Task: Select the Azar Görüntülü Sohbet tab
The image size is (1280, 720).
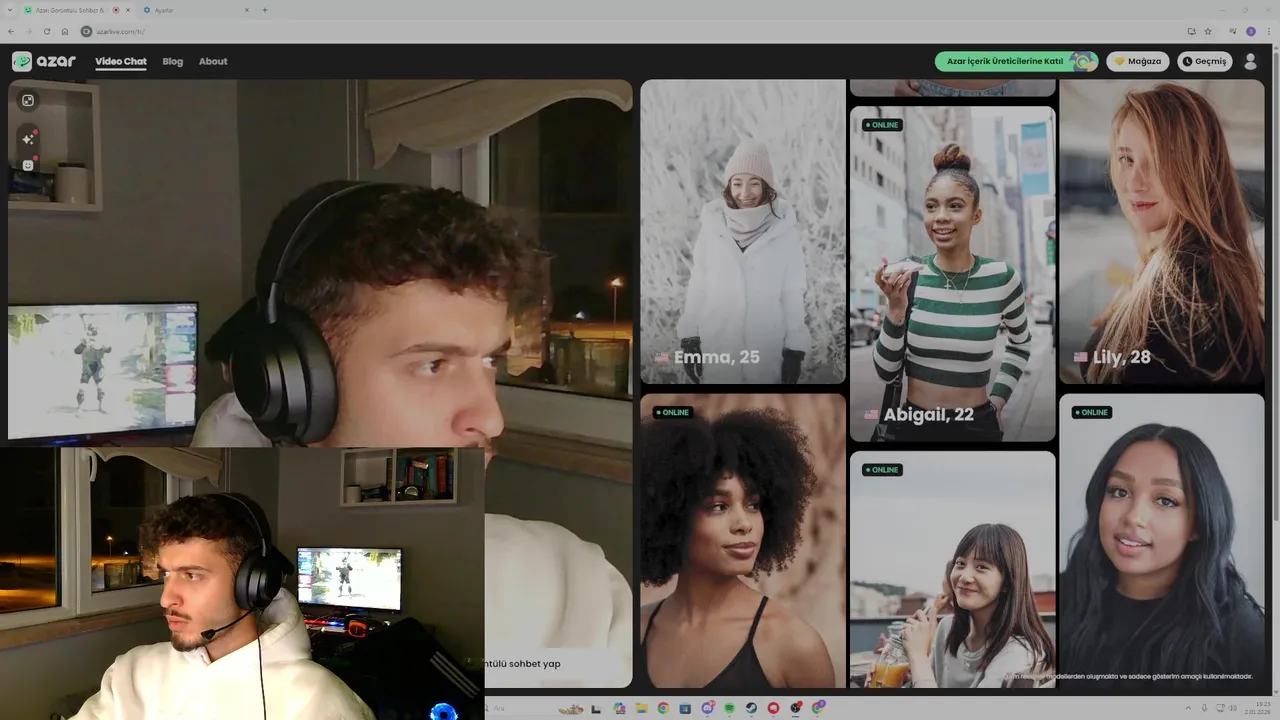Action: point(77,10)
